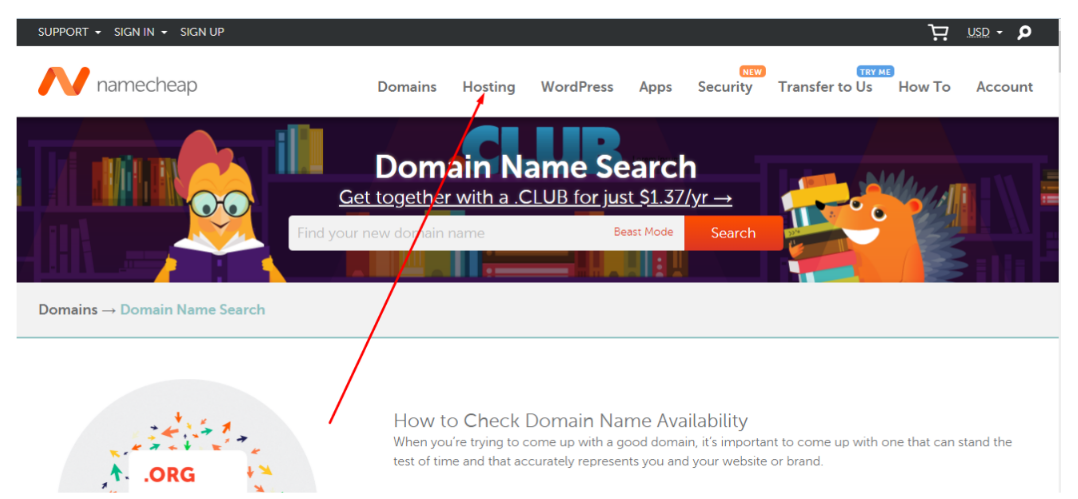Expand the SUPPORT dropdown
The image size is (1078, 499).
click(69, 32)
